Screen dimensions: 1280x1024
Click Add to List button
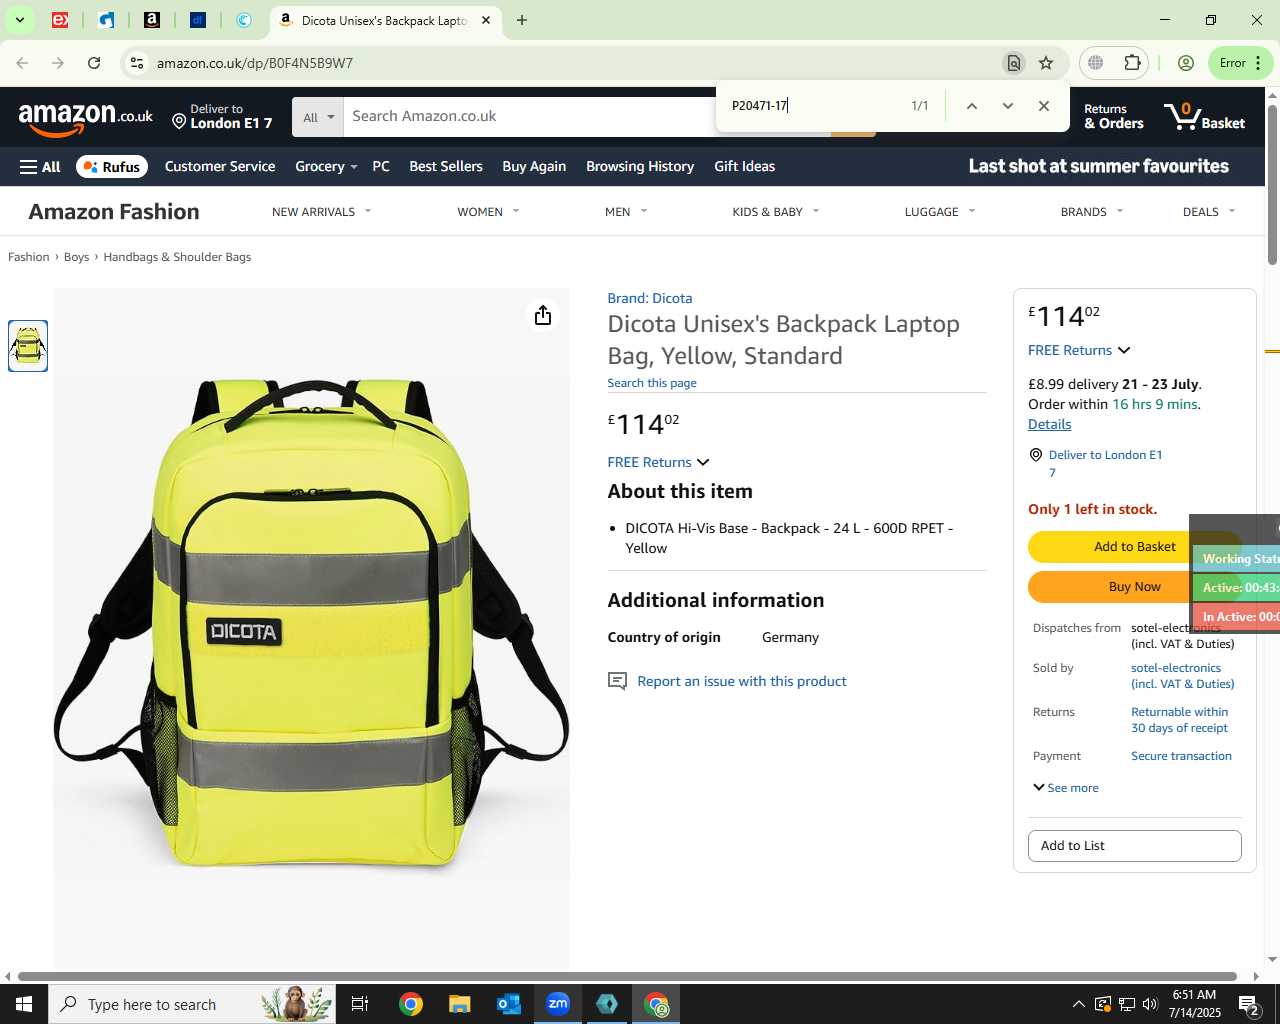pyautogui.click(x=1134, y=846)
